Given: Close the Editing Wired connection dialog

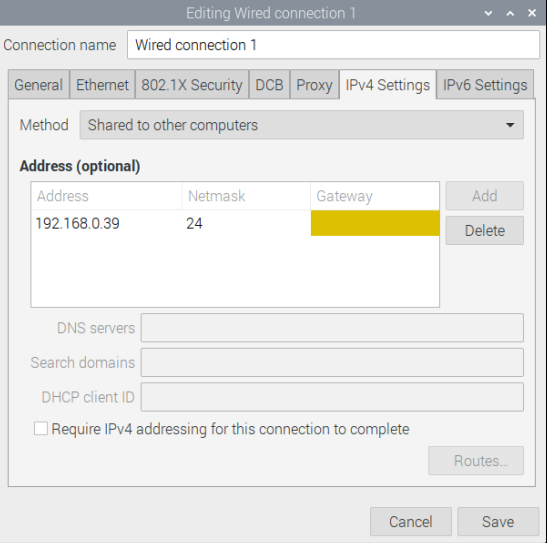Looking at the screenshot, I should 532,13.
